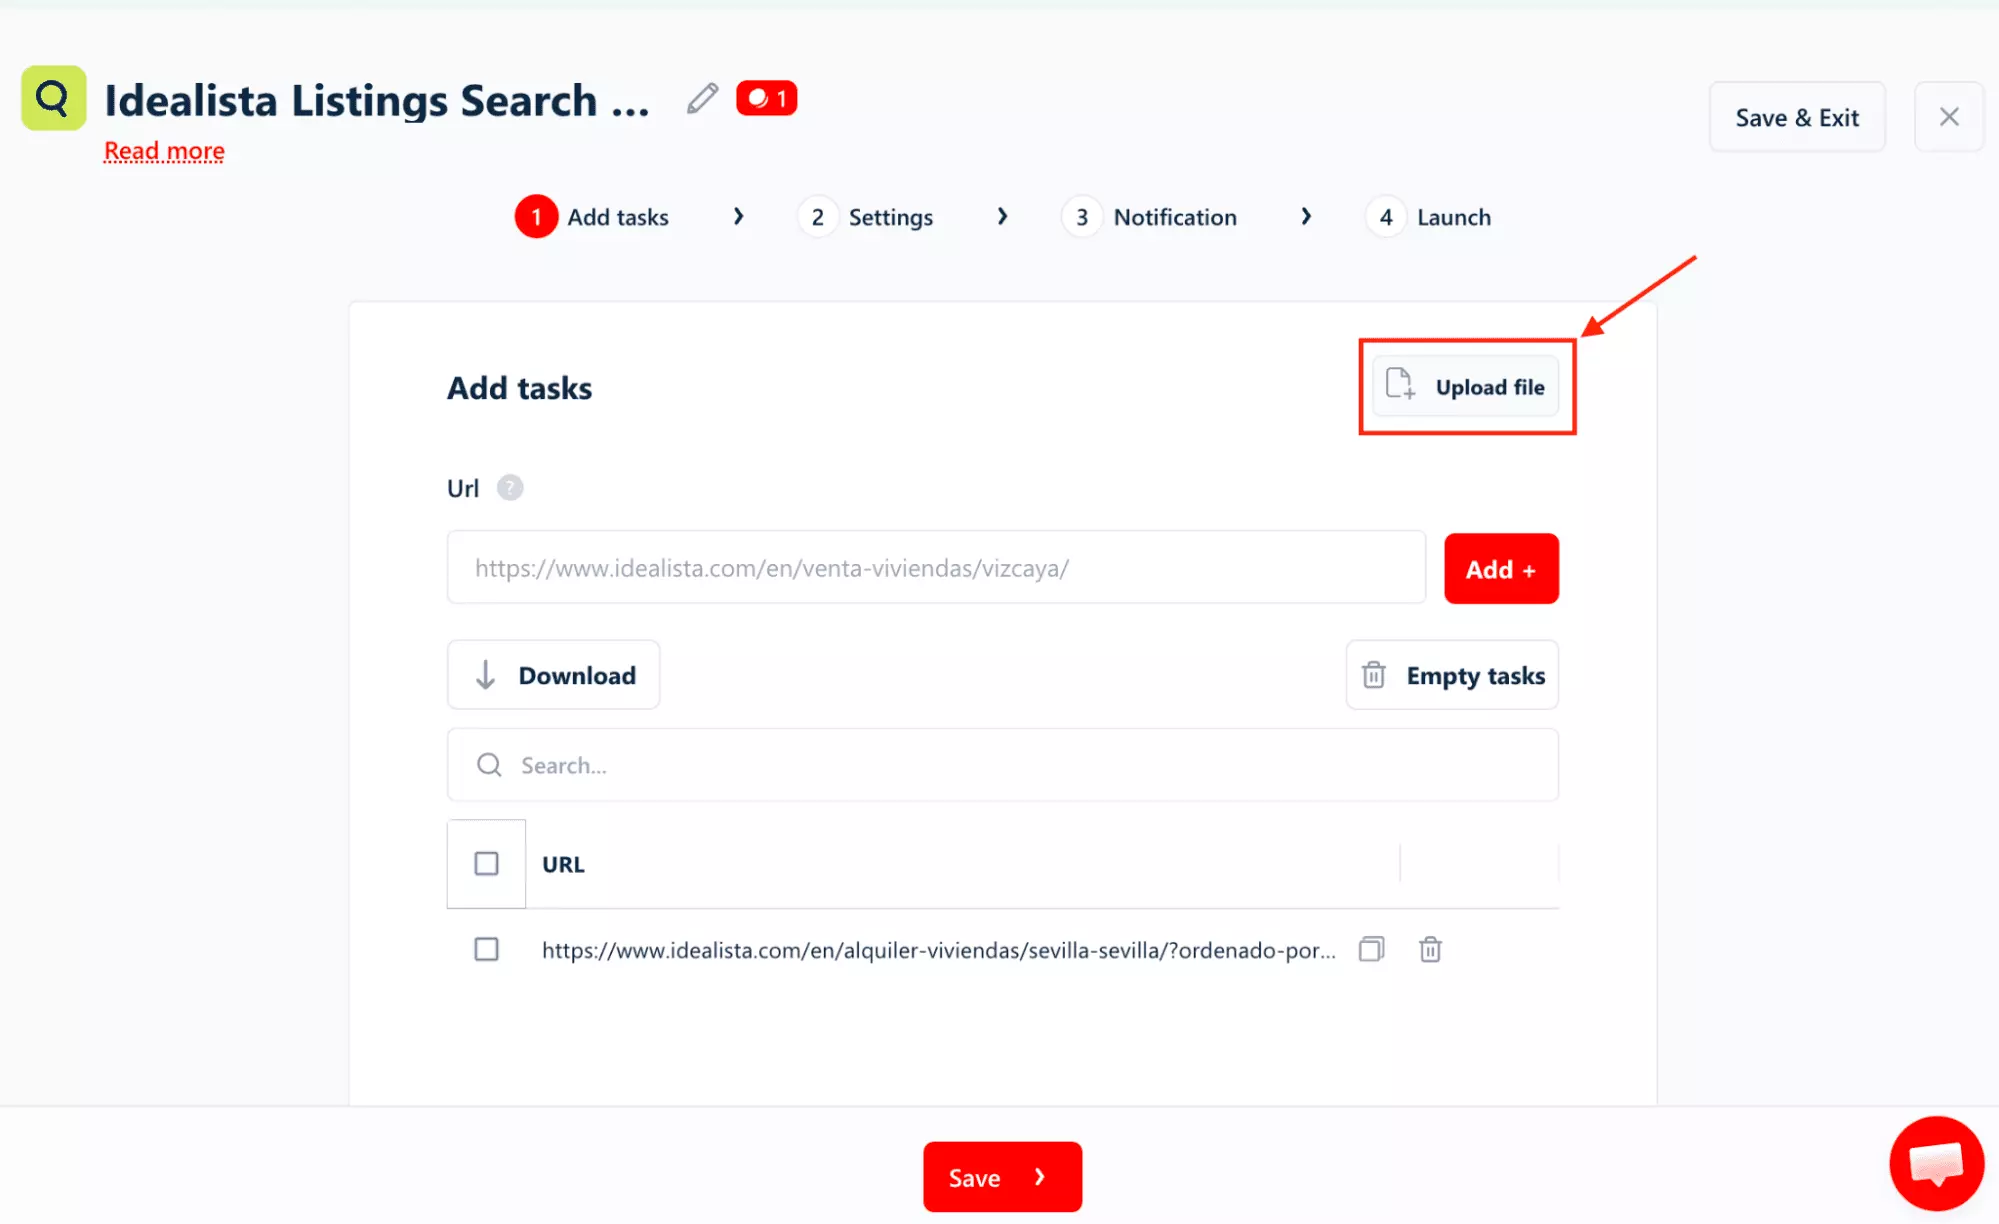This screenshot has height=1224, width=1999.
Task: Open the comments badge next to the title
Action: click(766, 97)
